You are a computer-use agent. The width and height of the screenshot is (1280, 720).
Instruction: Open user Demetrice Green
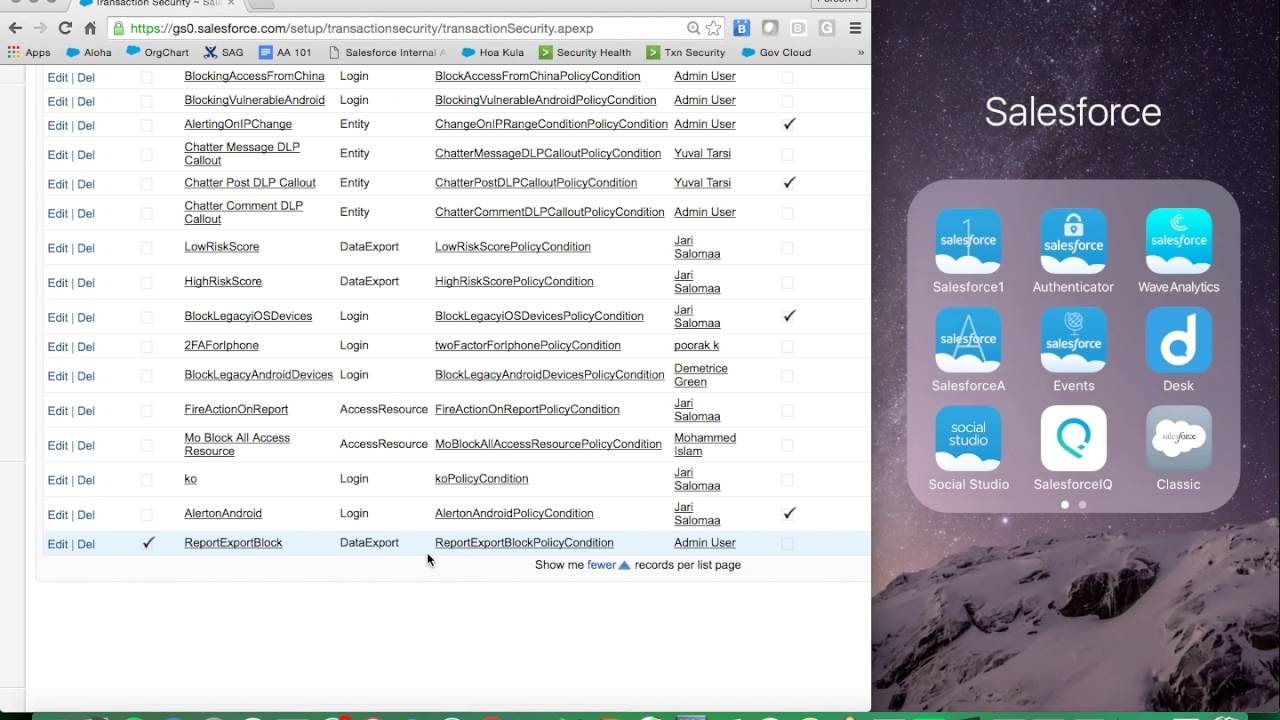[700, 375]
